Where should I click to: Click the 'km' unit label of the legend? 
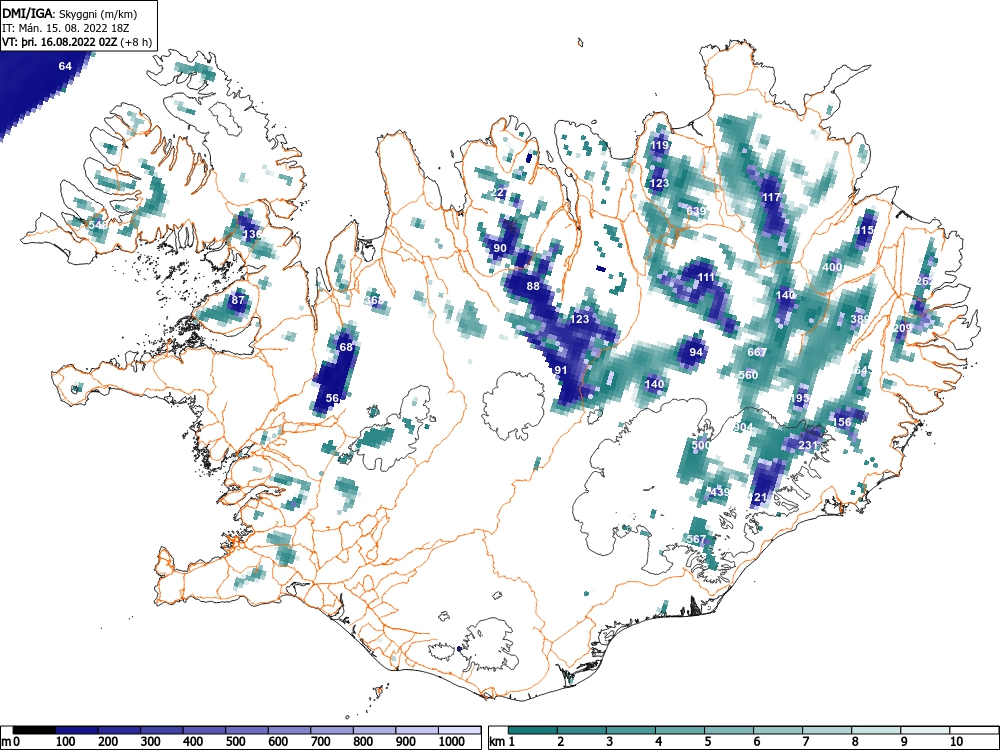click(498, 742)
